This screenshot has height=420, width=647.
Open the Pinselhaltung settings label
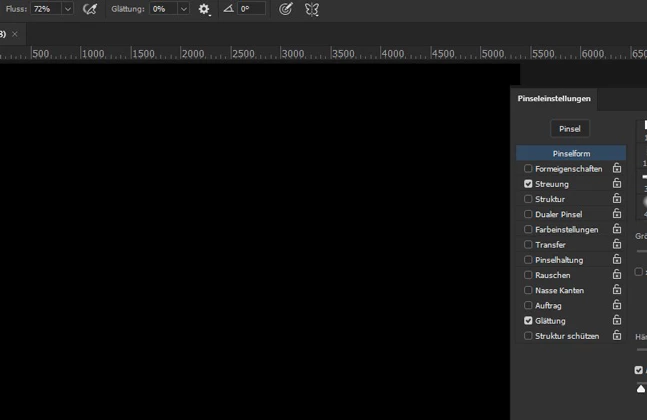(x=559, y=260)
